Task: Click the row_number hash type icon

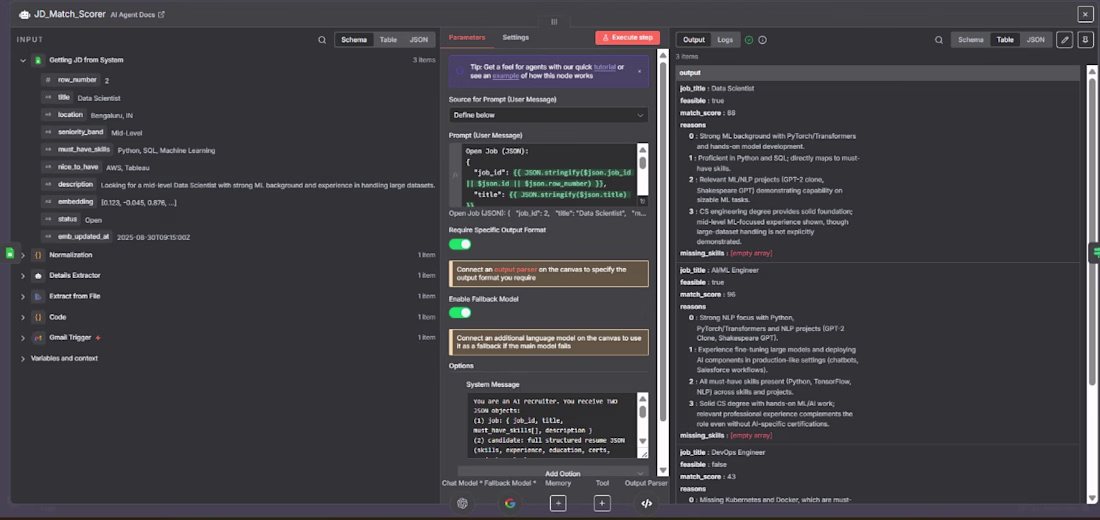Action: tap(48, 80)
